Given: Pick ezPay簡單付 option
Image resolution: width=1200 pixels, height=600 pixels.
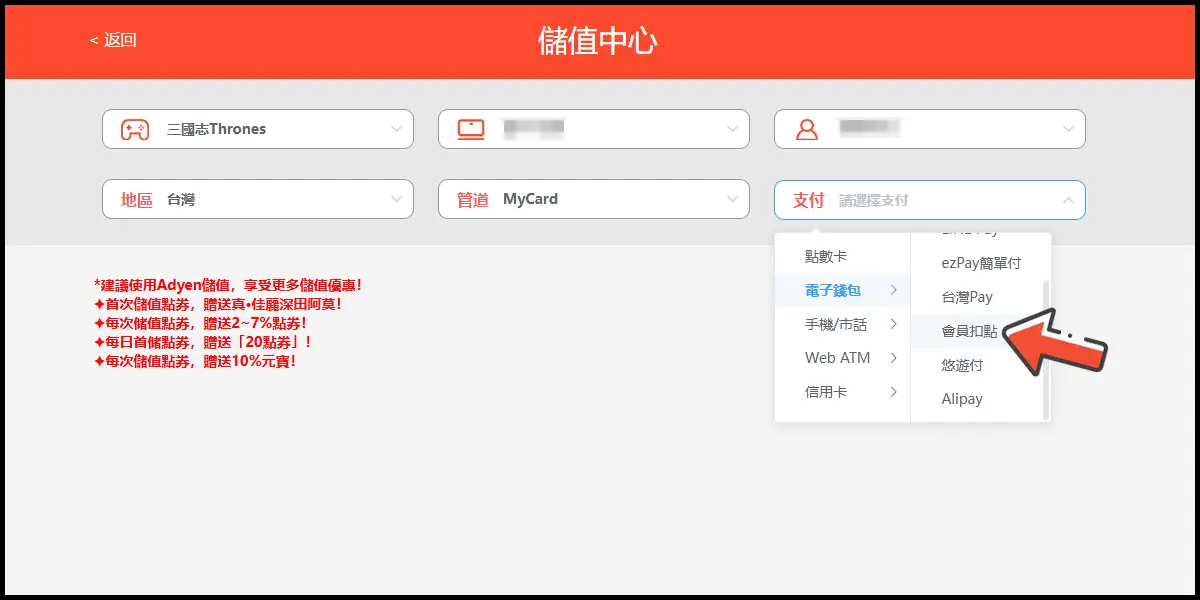Looking at the screenshot, I should 981,263.
